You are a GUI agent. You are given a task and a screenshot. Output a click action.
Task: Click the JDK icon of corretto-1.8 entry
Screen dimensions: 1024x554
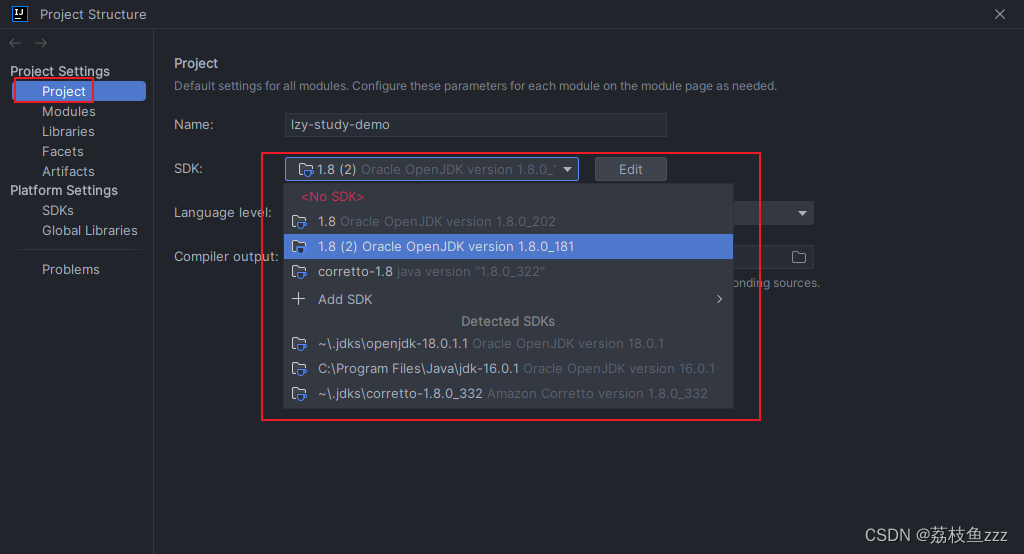299,272
